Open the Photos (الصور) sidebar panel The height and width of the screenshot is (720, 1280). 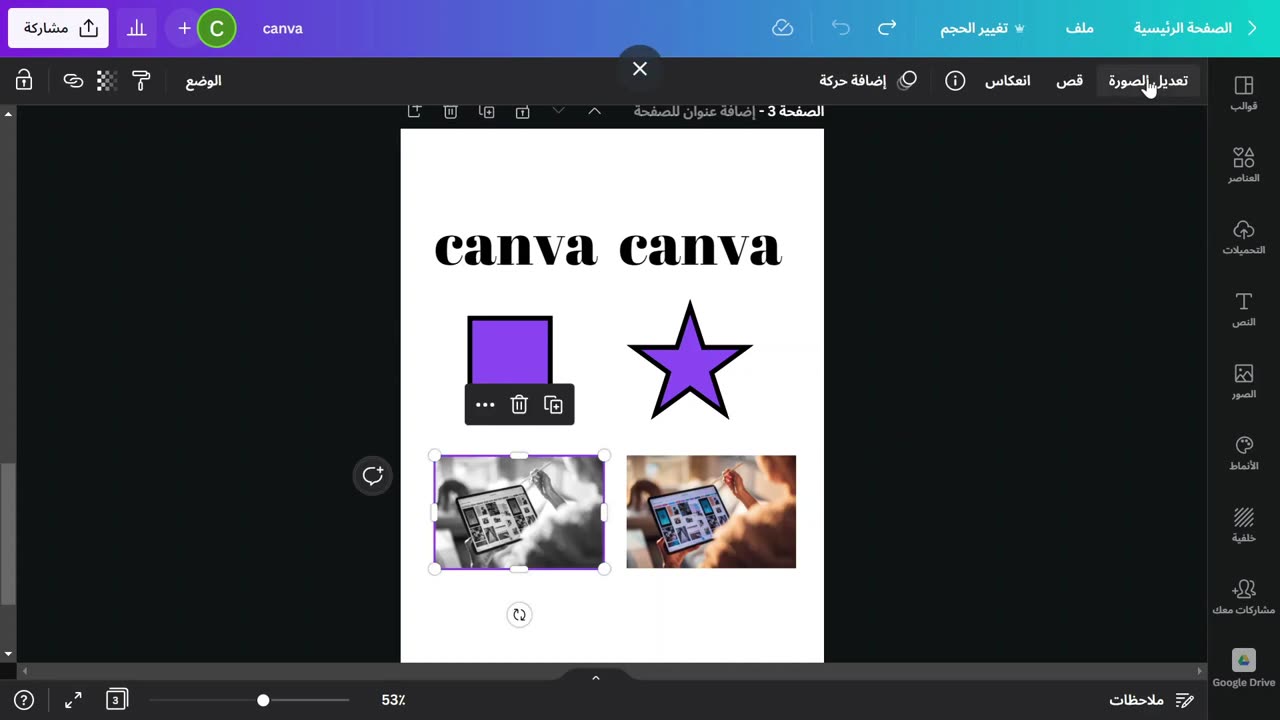coord(1243,381)
